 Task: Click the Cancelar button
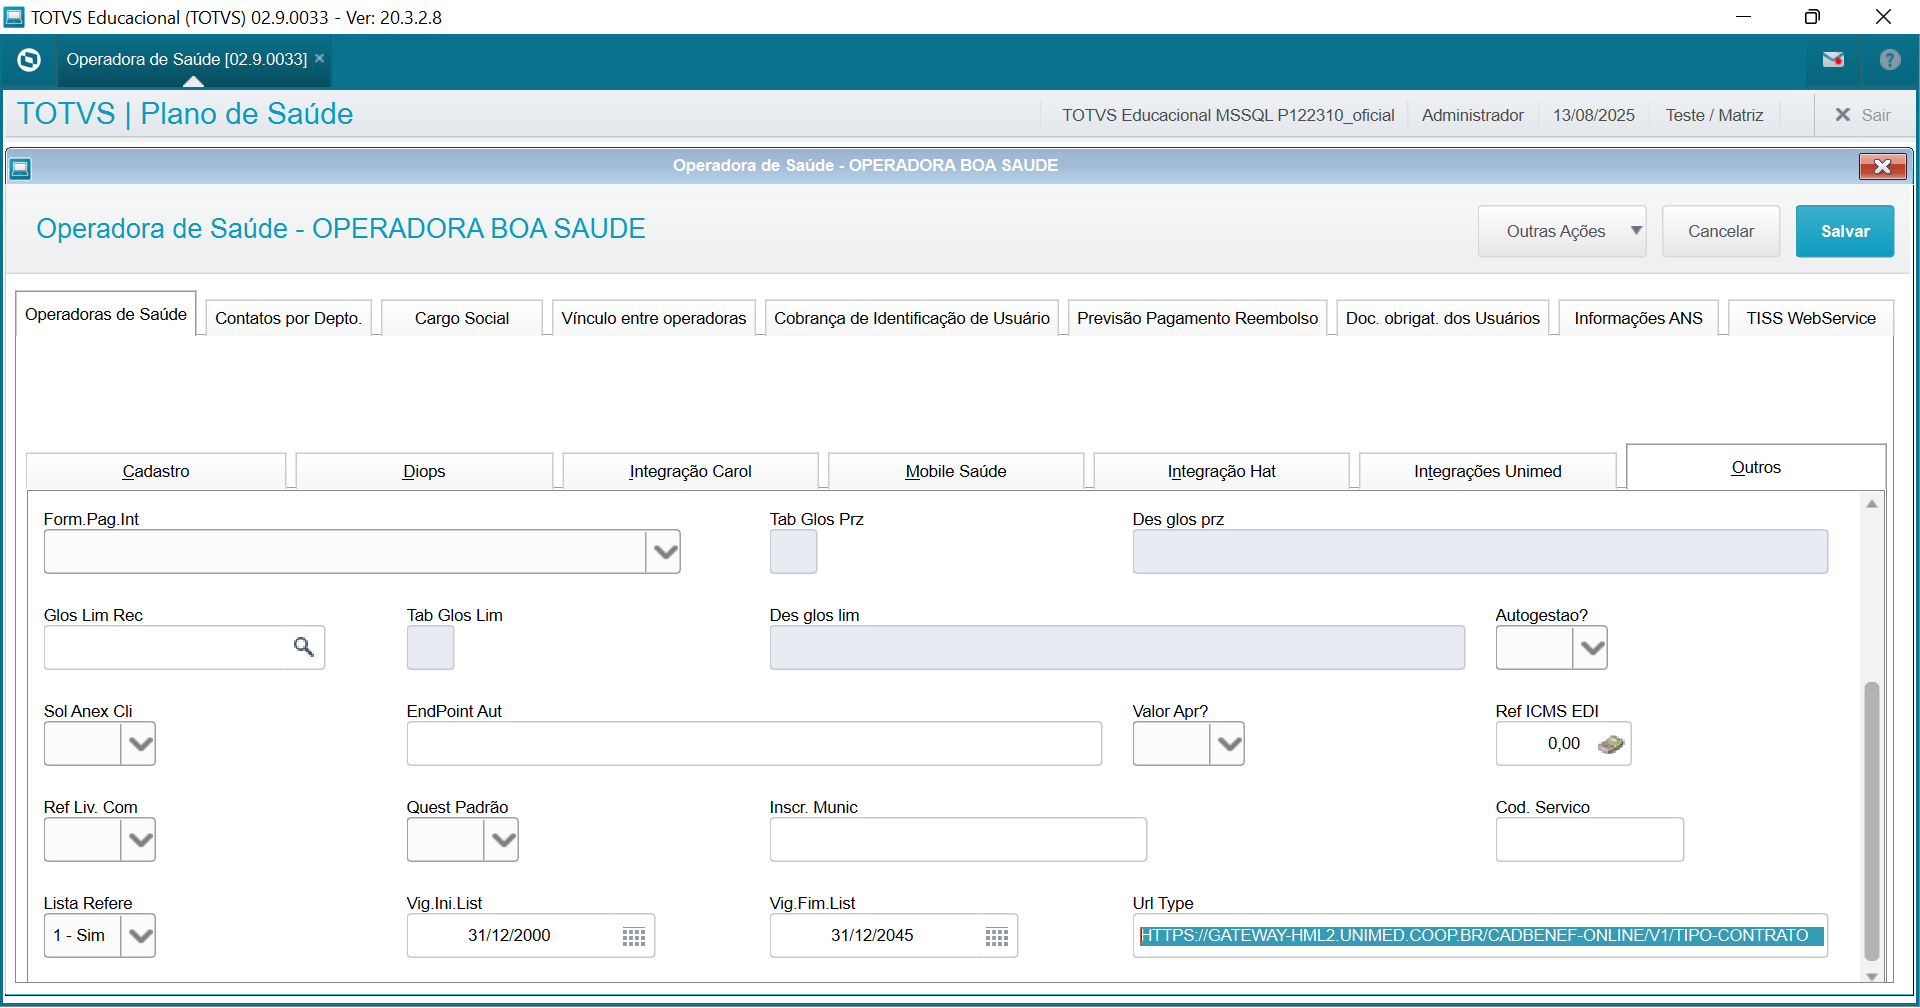(x=1721, y=231)
